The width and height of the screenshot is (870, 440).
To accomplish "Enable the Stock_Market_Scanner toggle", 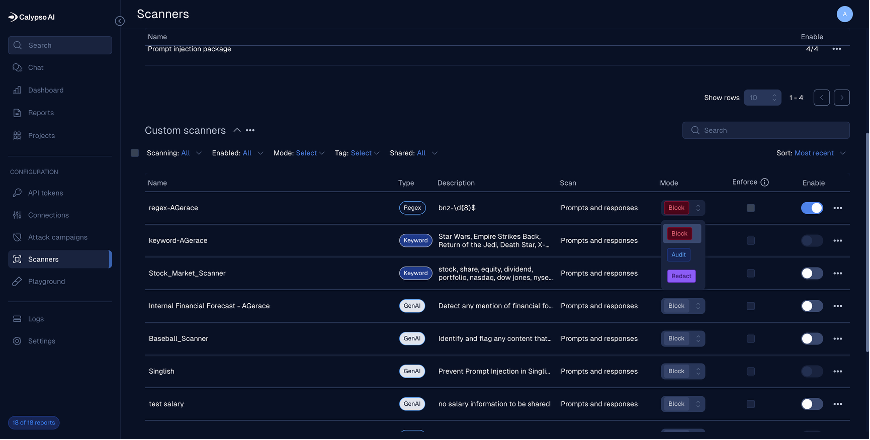I will click(x=812, y=274).
